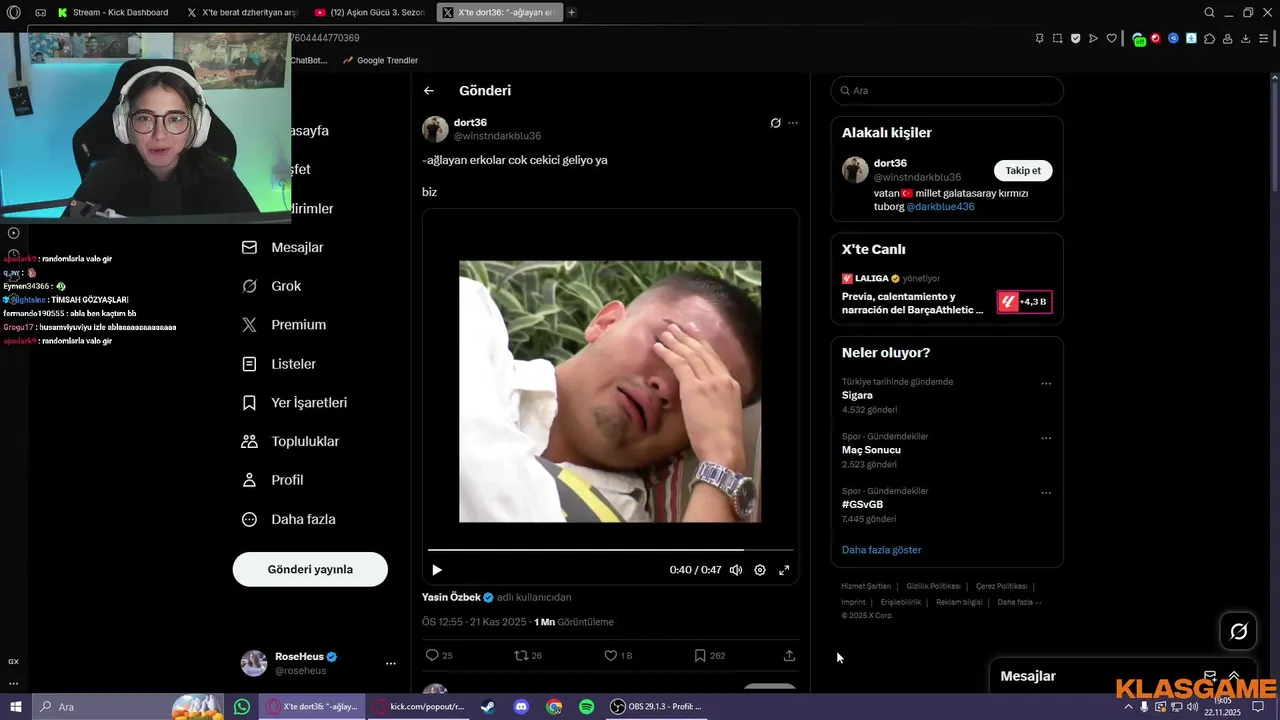The width and height of the screenshot is (1280, 720).
Task: Seek on the video progress bar
Action: click(x=610, y=549)
